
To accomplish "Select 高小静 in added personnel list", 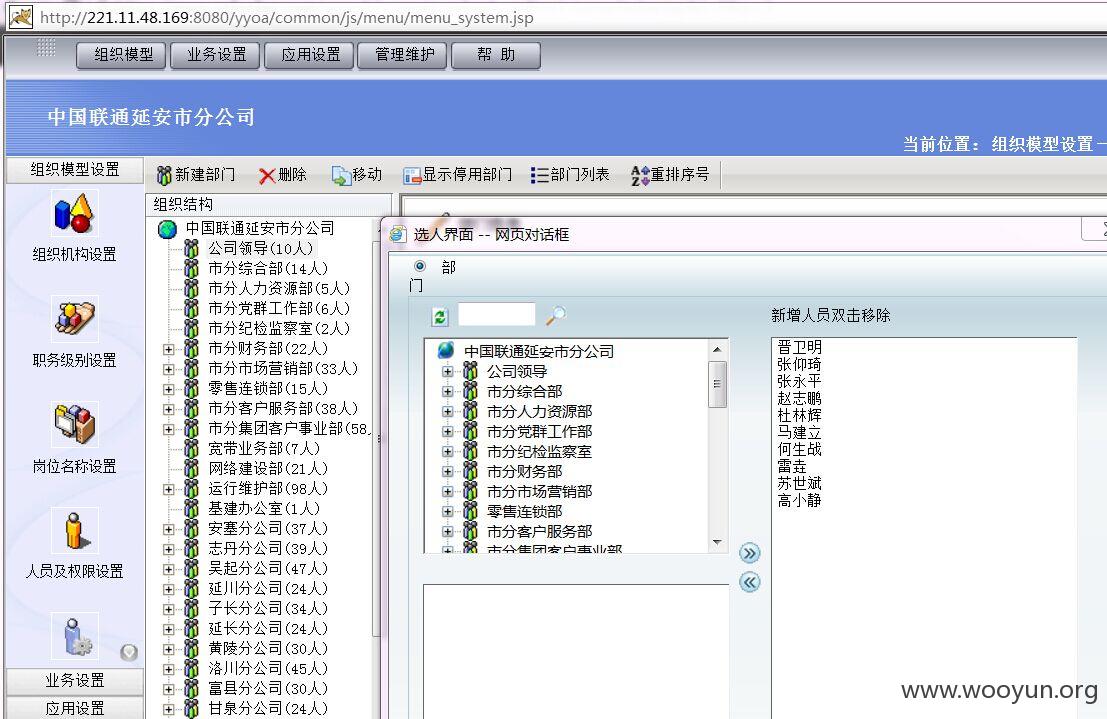I will 799,500.
